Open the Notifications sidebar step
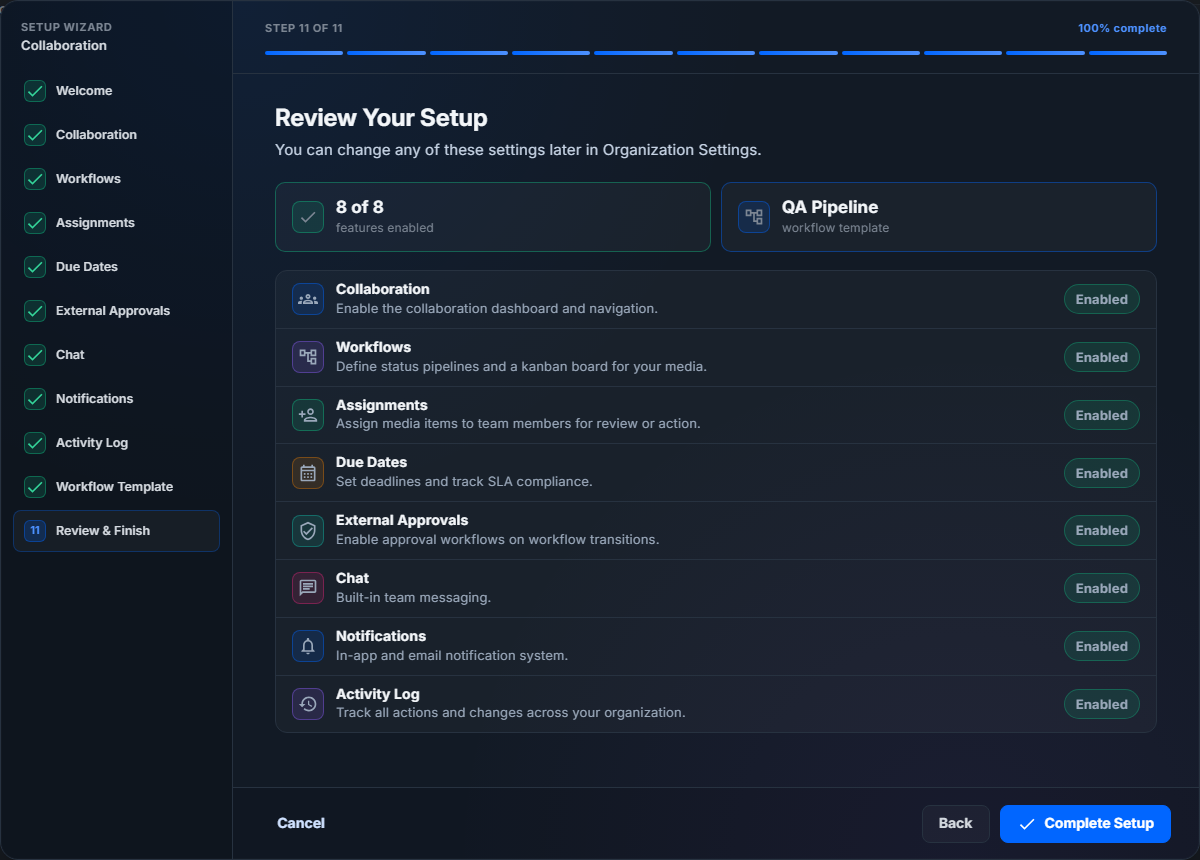1200x860 pixels. pyautogui.click(x=116, y=399)
